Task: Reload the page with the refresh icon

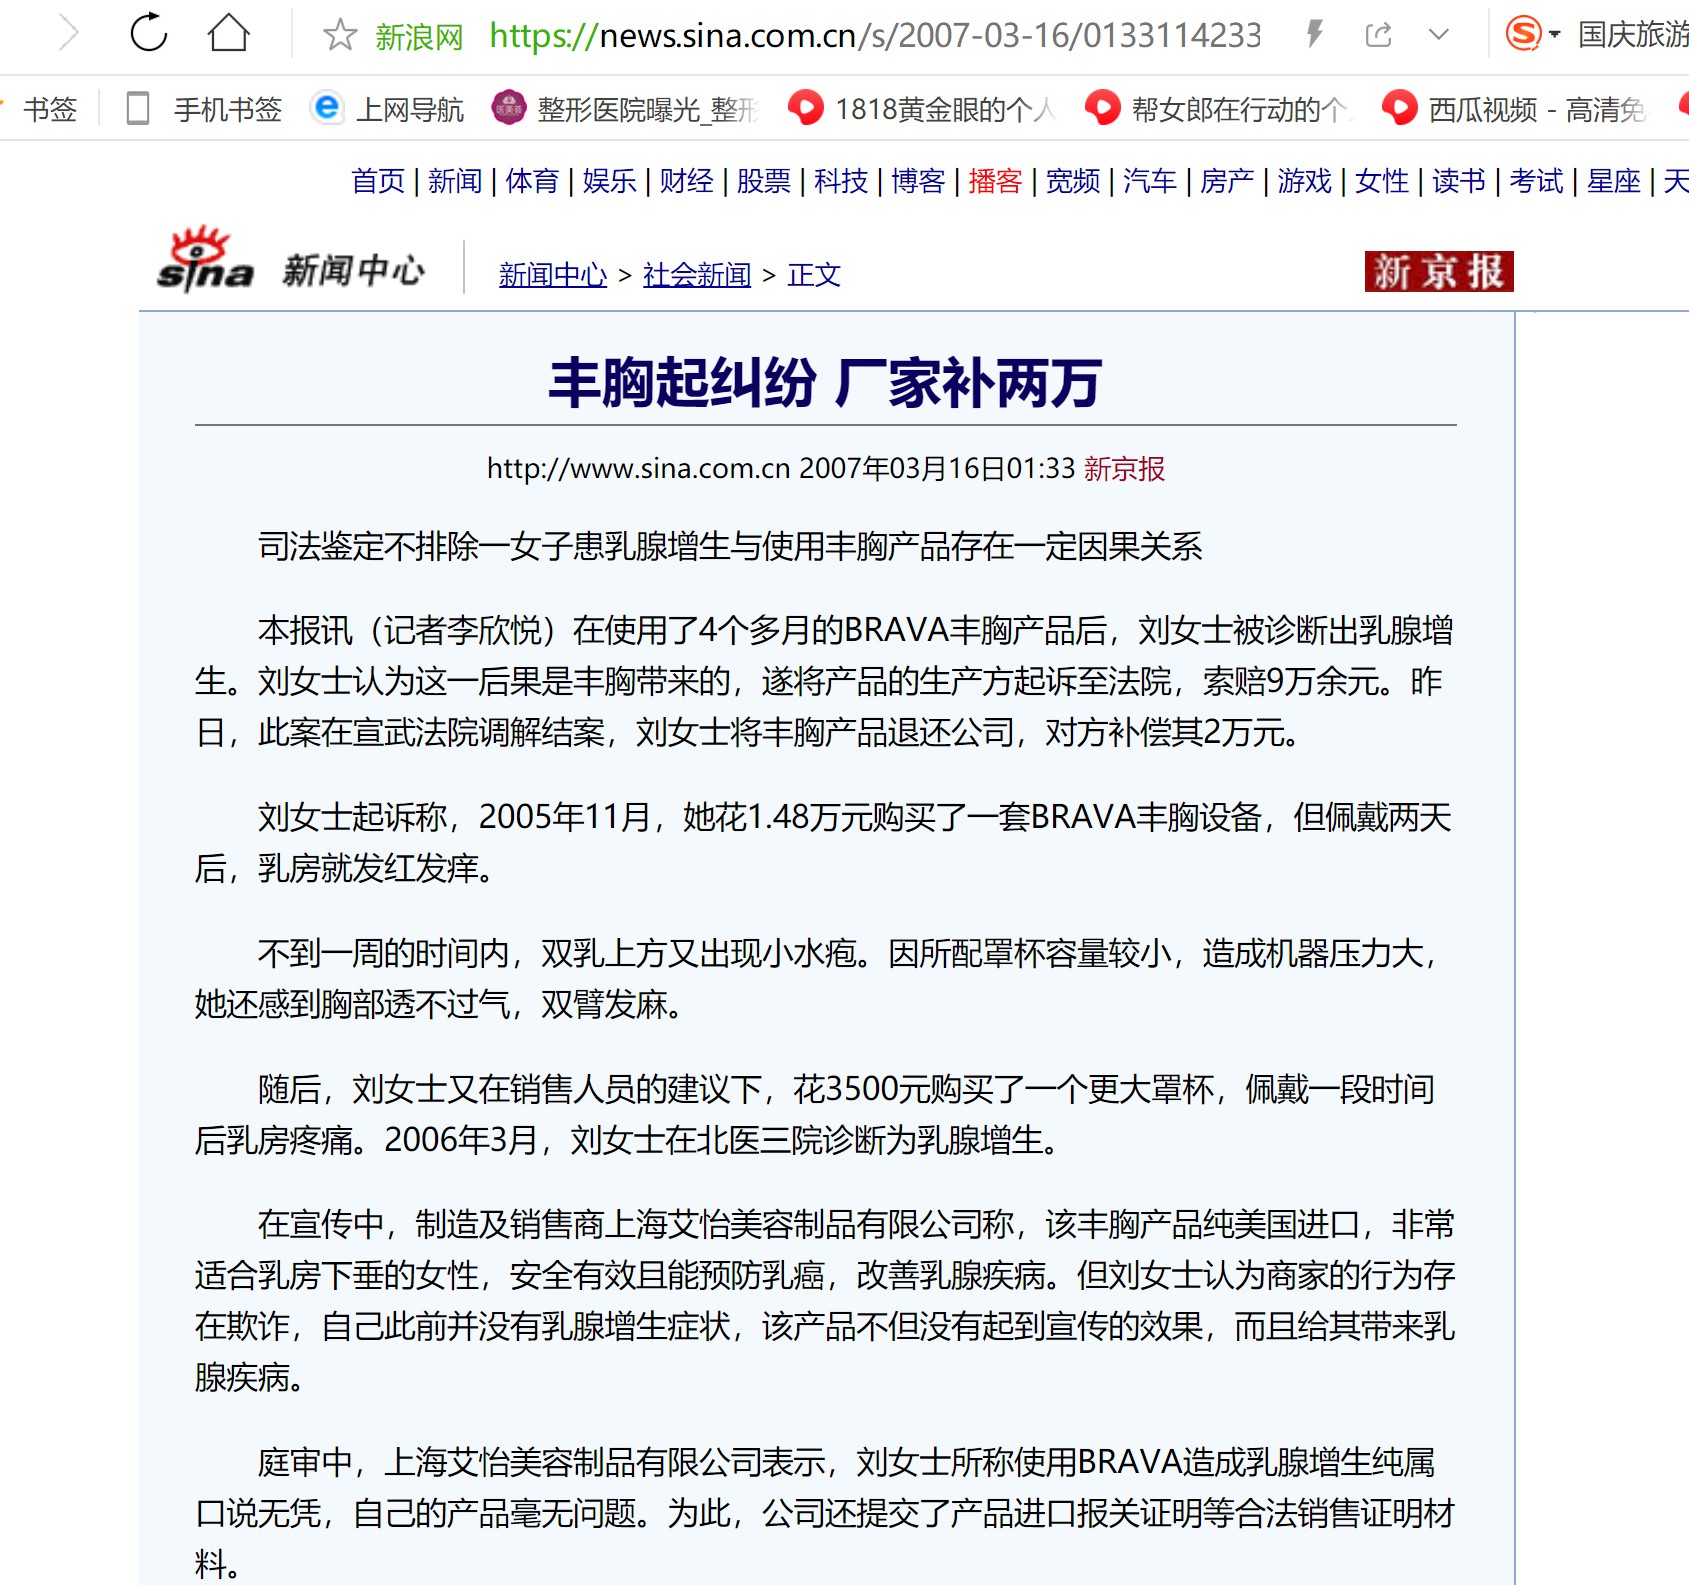Action: (x=149, y=33)
